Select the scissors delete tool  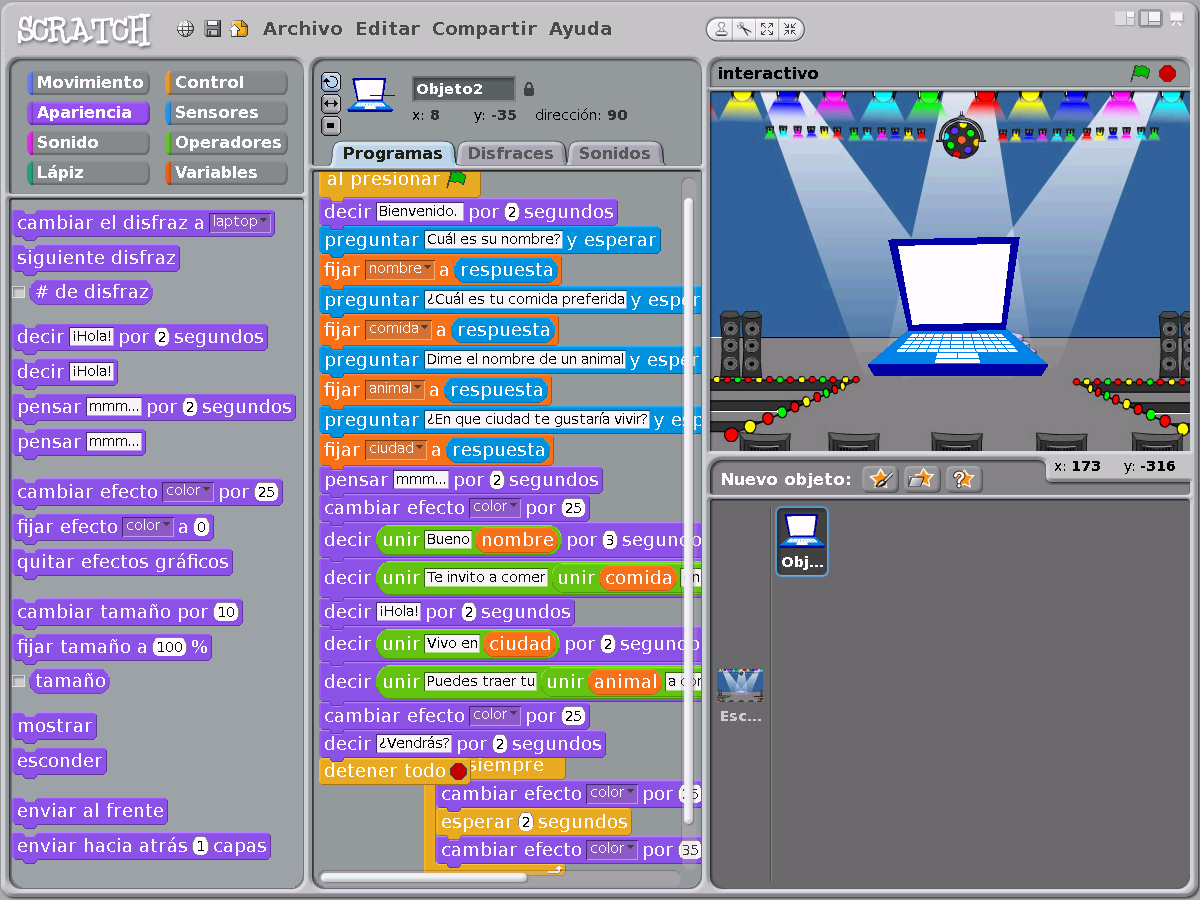coord(745,28)
